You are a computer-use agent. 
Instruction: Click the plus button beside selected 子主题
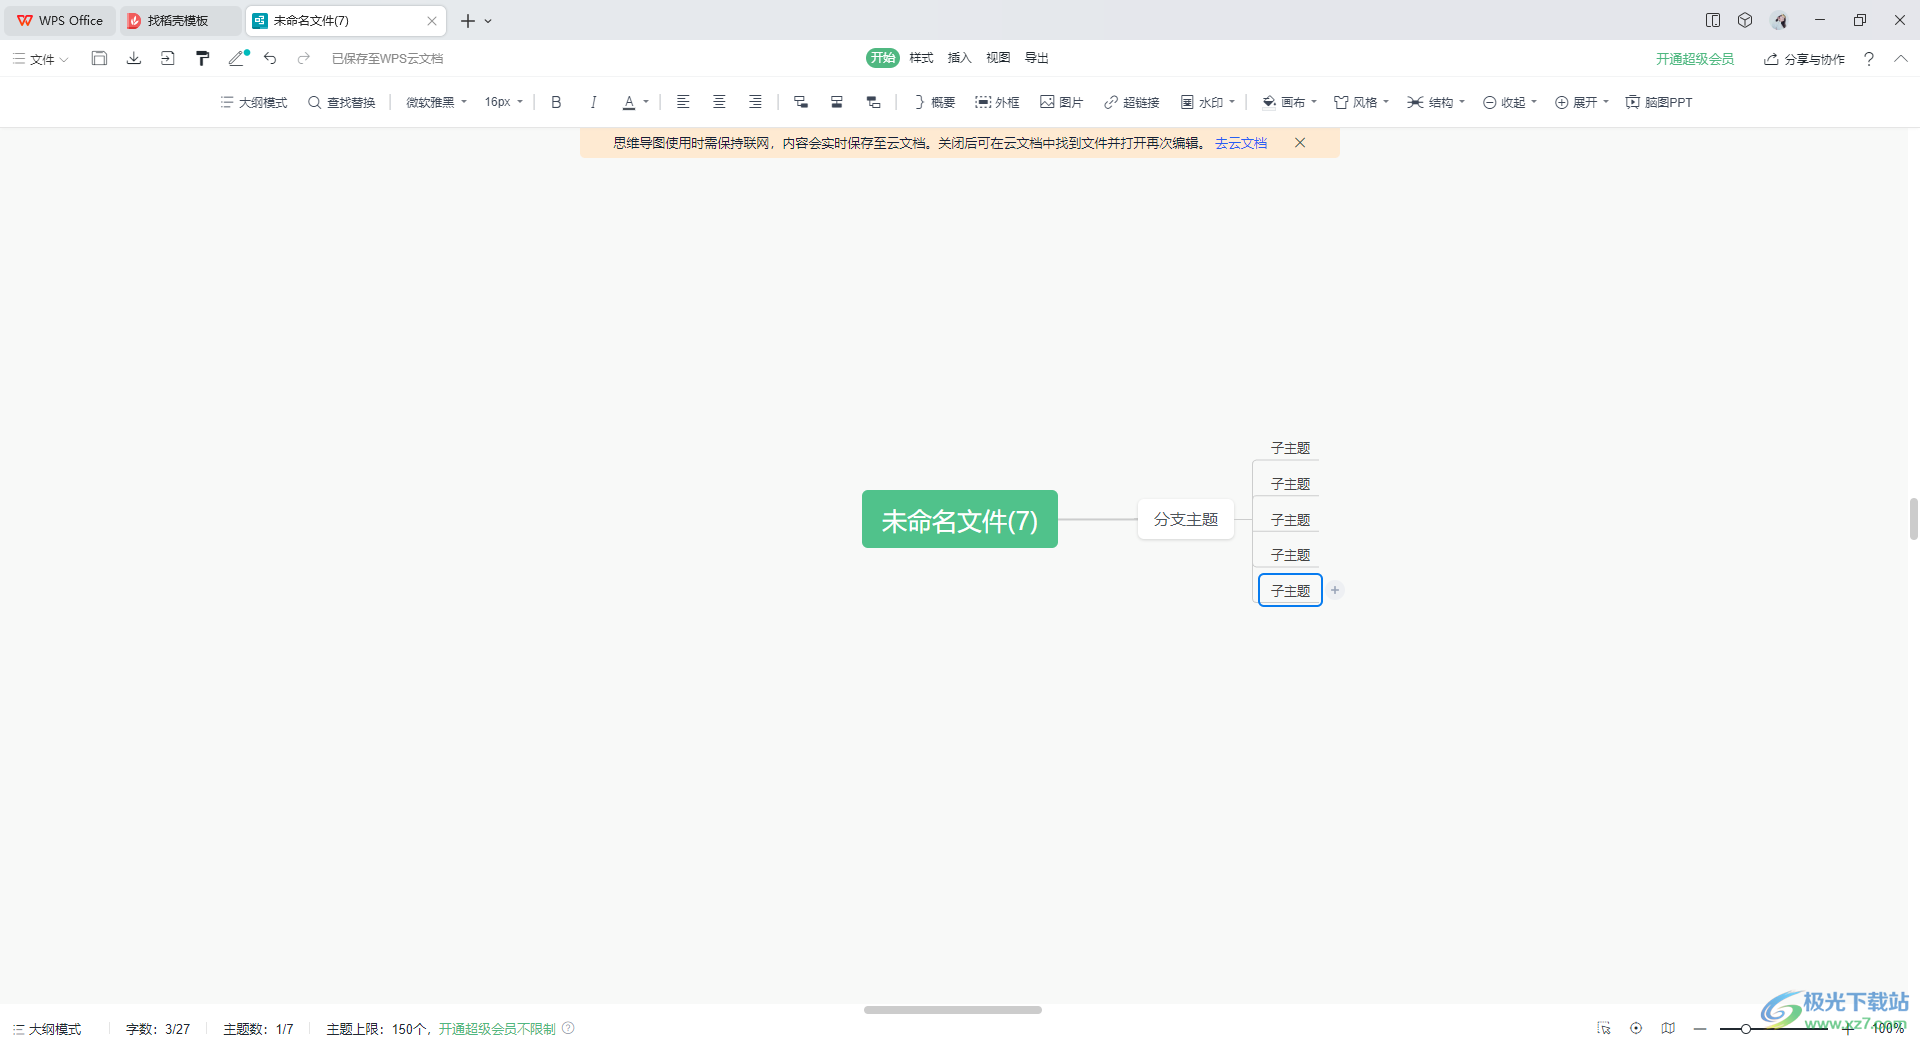1335,590
